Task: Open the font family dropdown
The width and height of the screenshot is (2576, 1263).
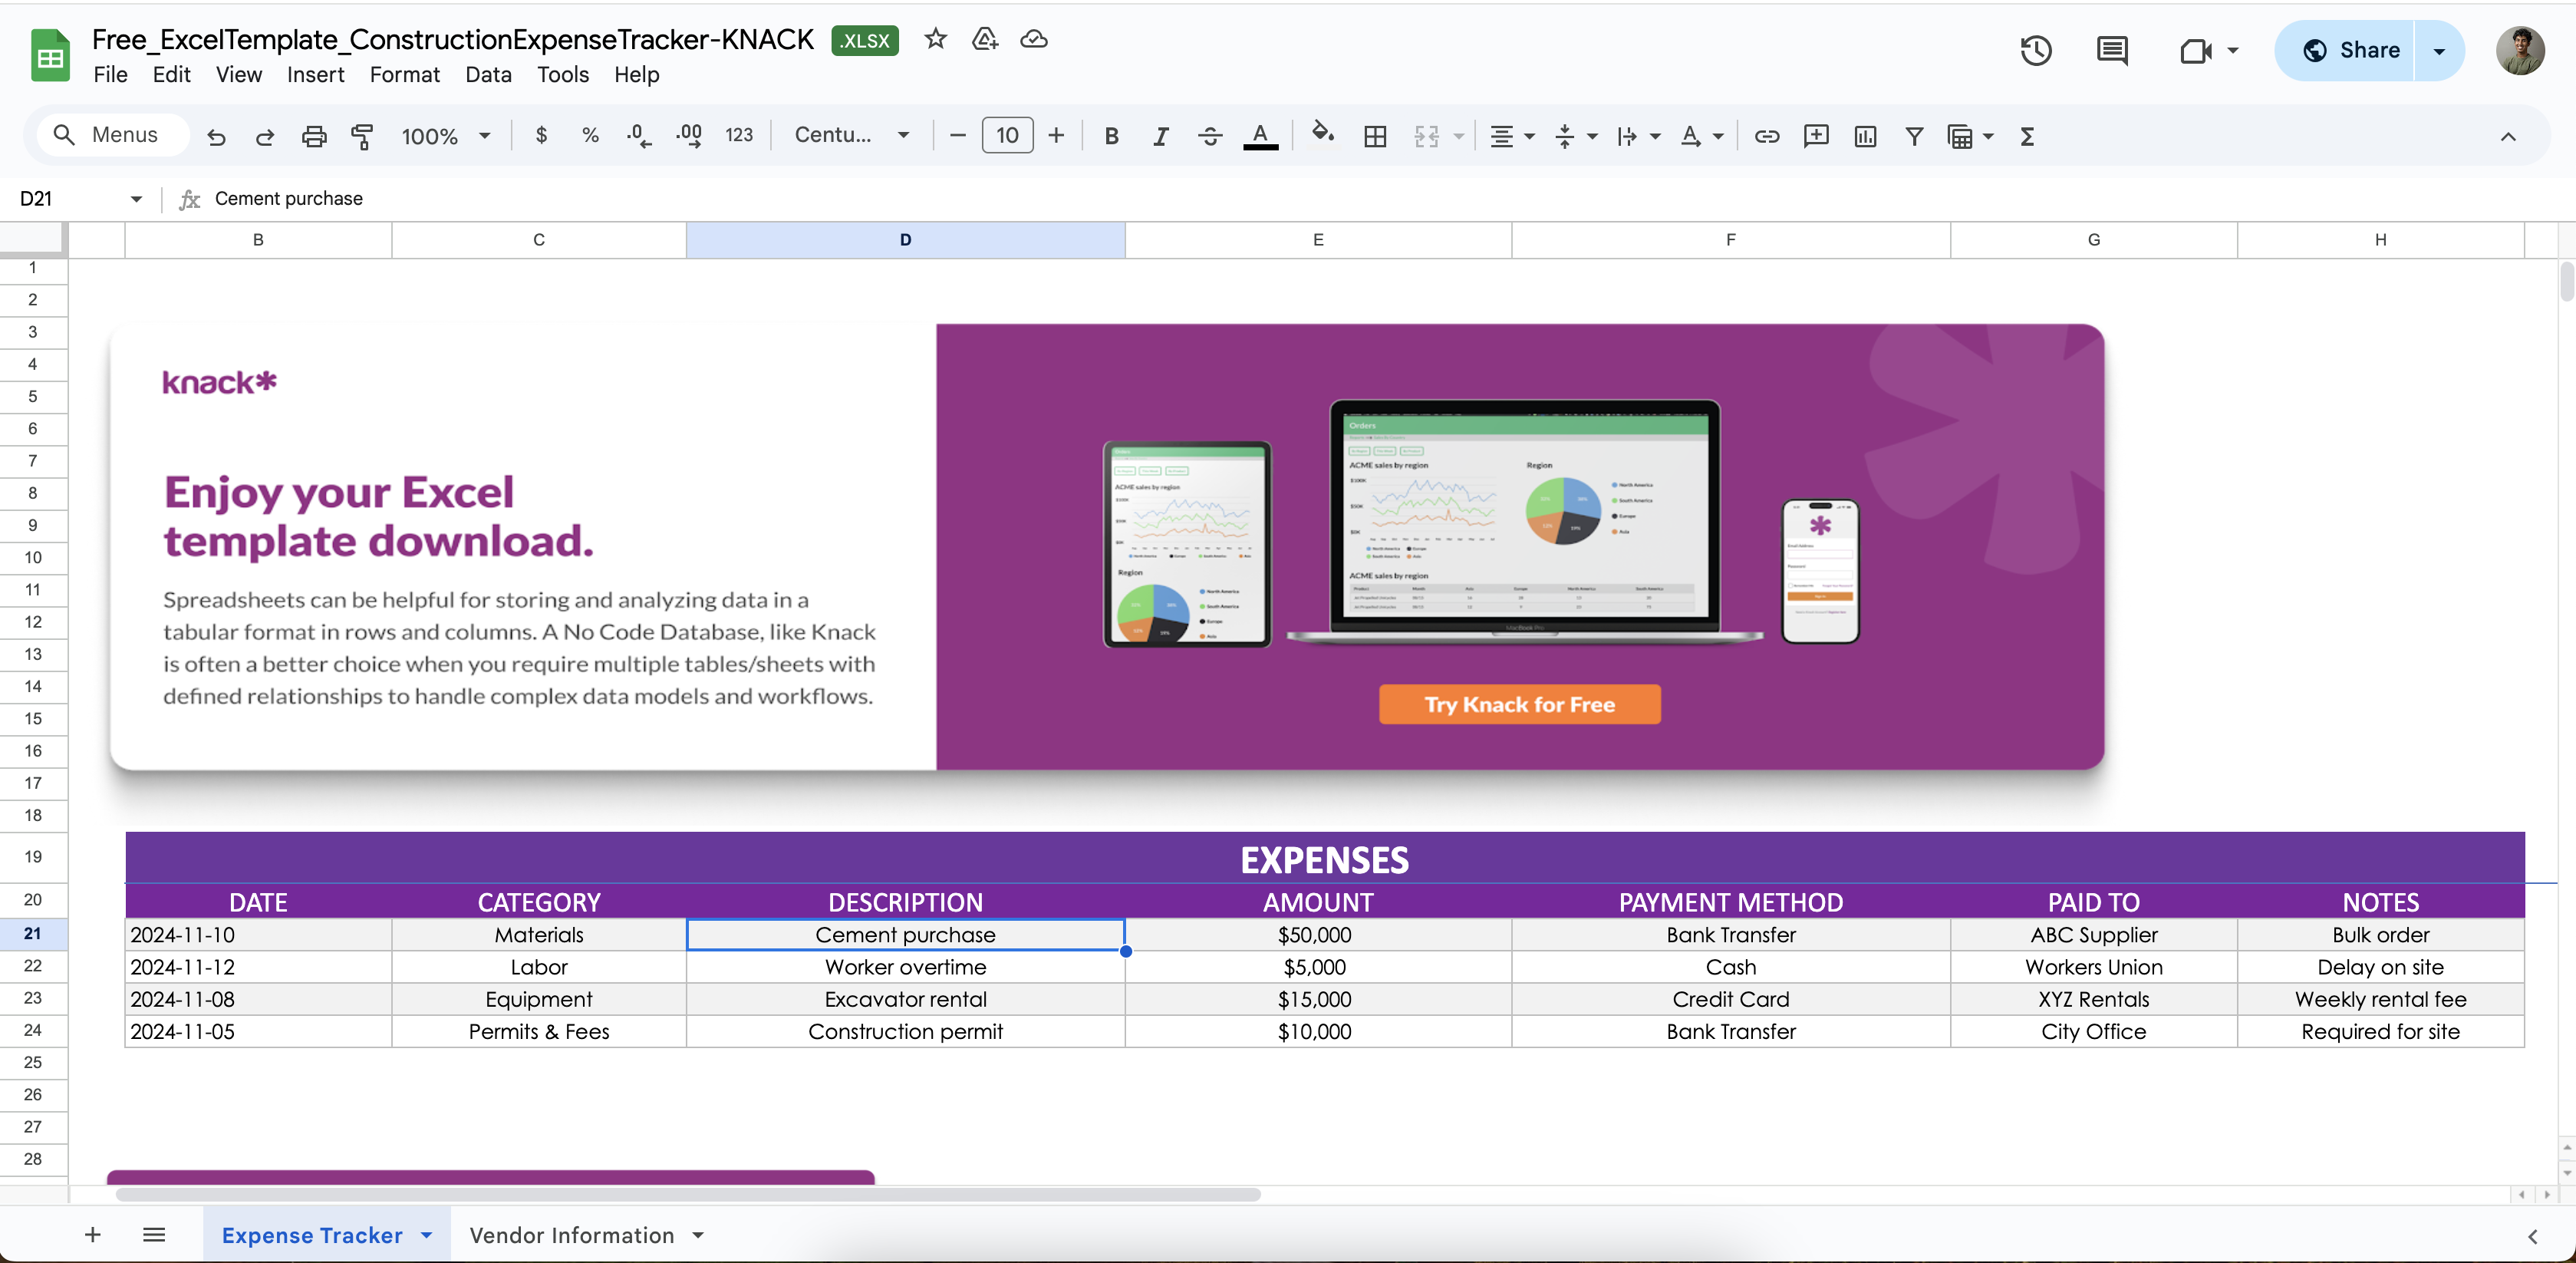Action: click(x=851, y=136)
